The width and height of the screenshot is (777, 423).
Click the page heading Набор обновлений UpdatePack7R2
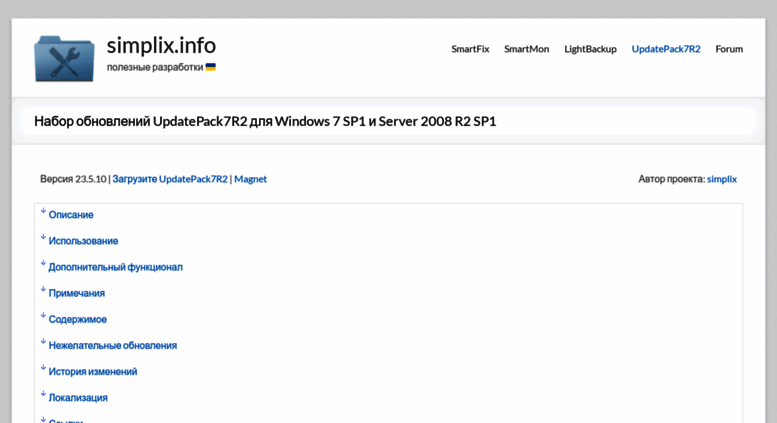tap(265, 121)
